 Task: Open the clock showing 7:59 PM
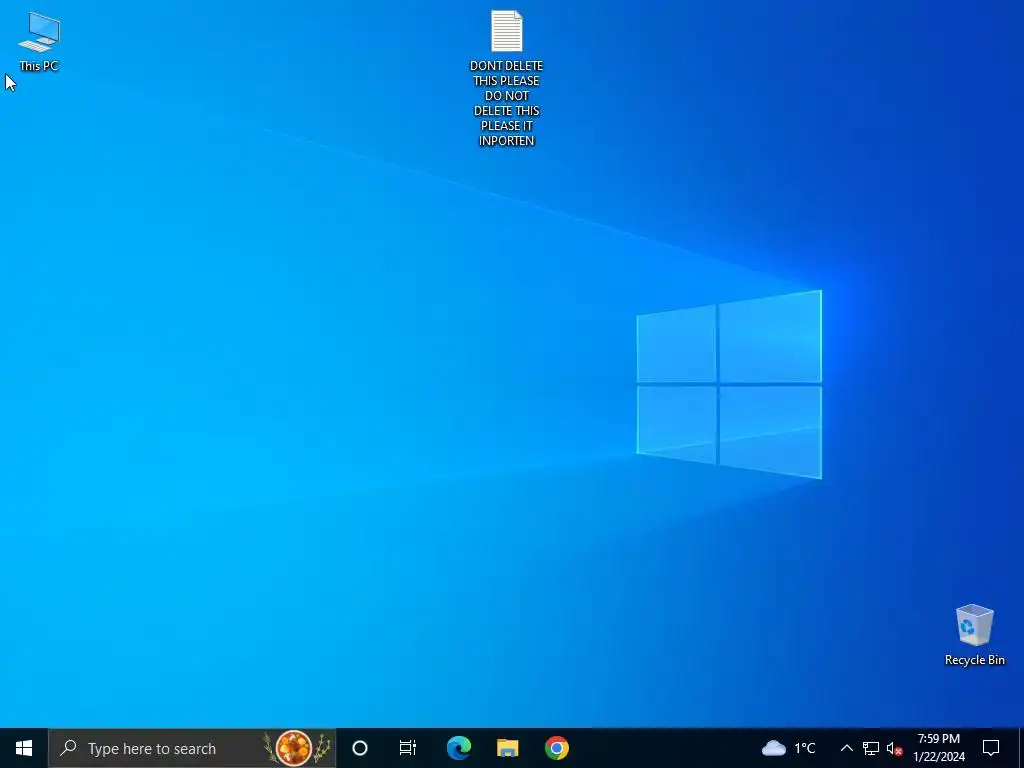pos(939,748)
